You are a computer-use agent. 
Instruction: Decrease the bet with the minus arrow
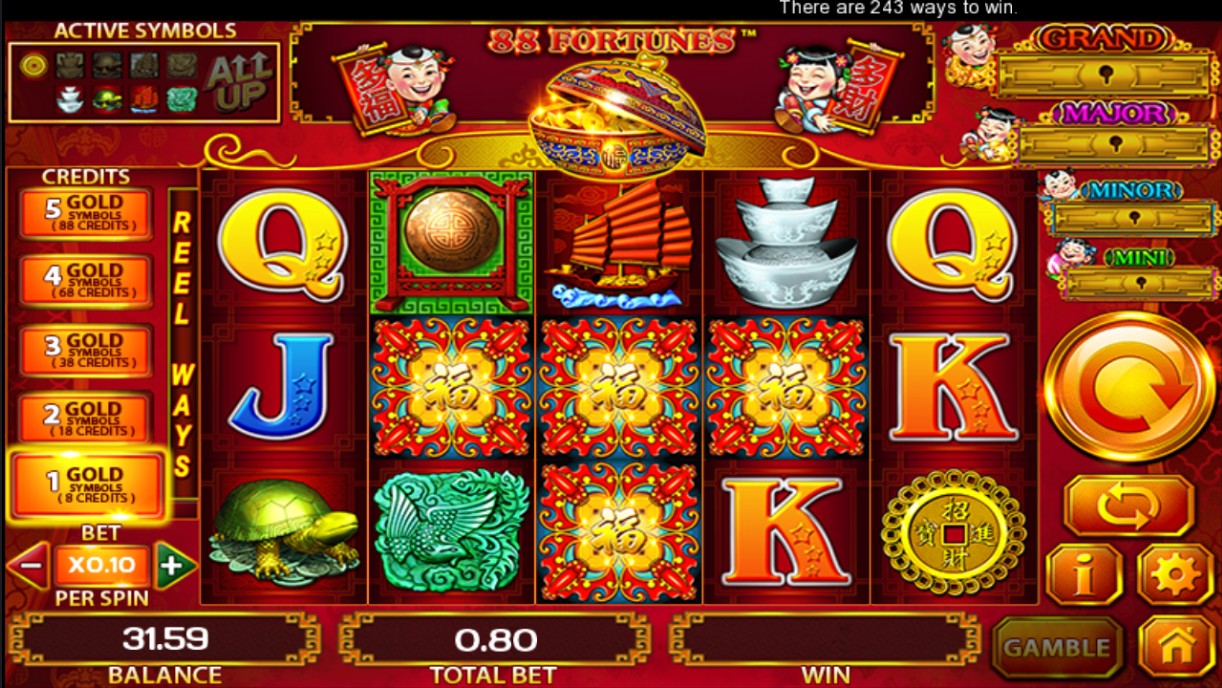pyautogui.click(x=29, y=566)
